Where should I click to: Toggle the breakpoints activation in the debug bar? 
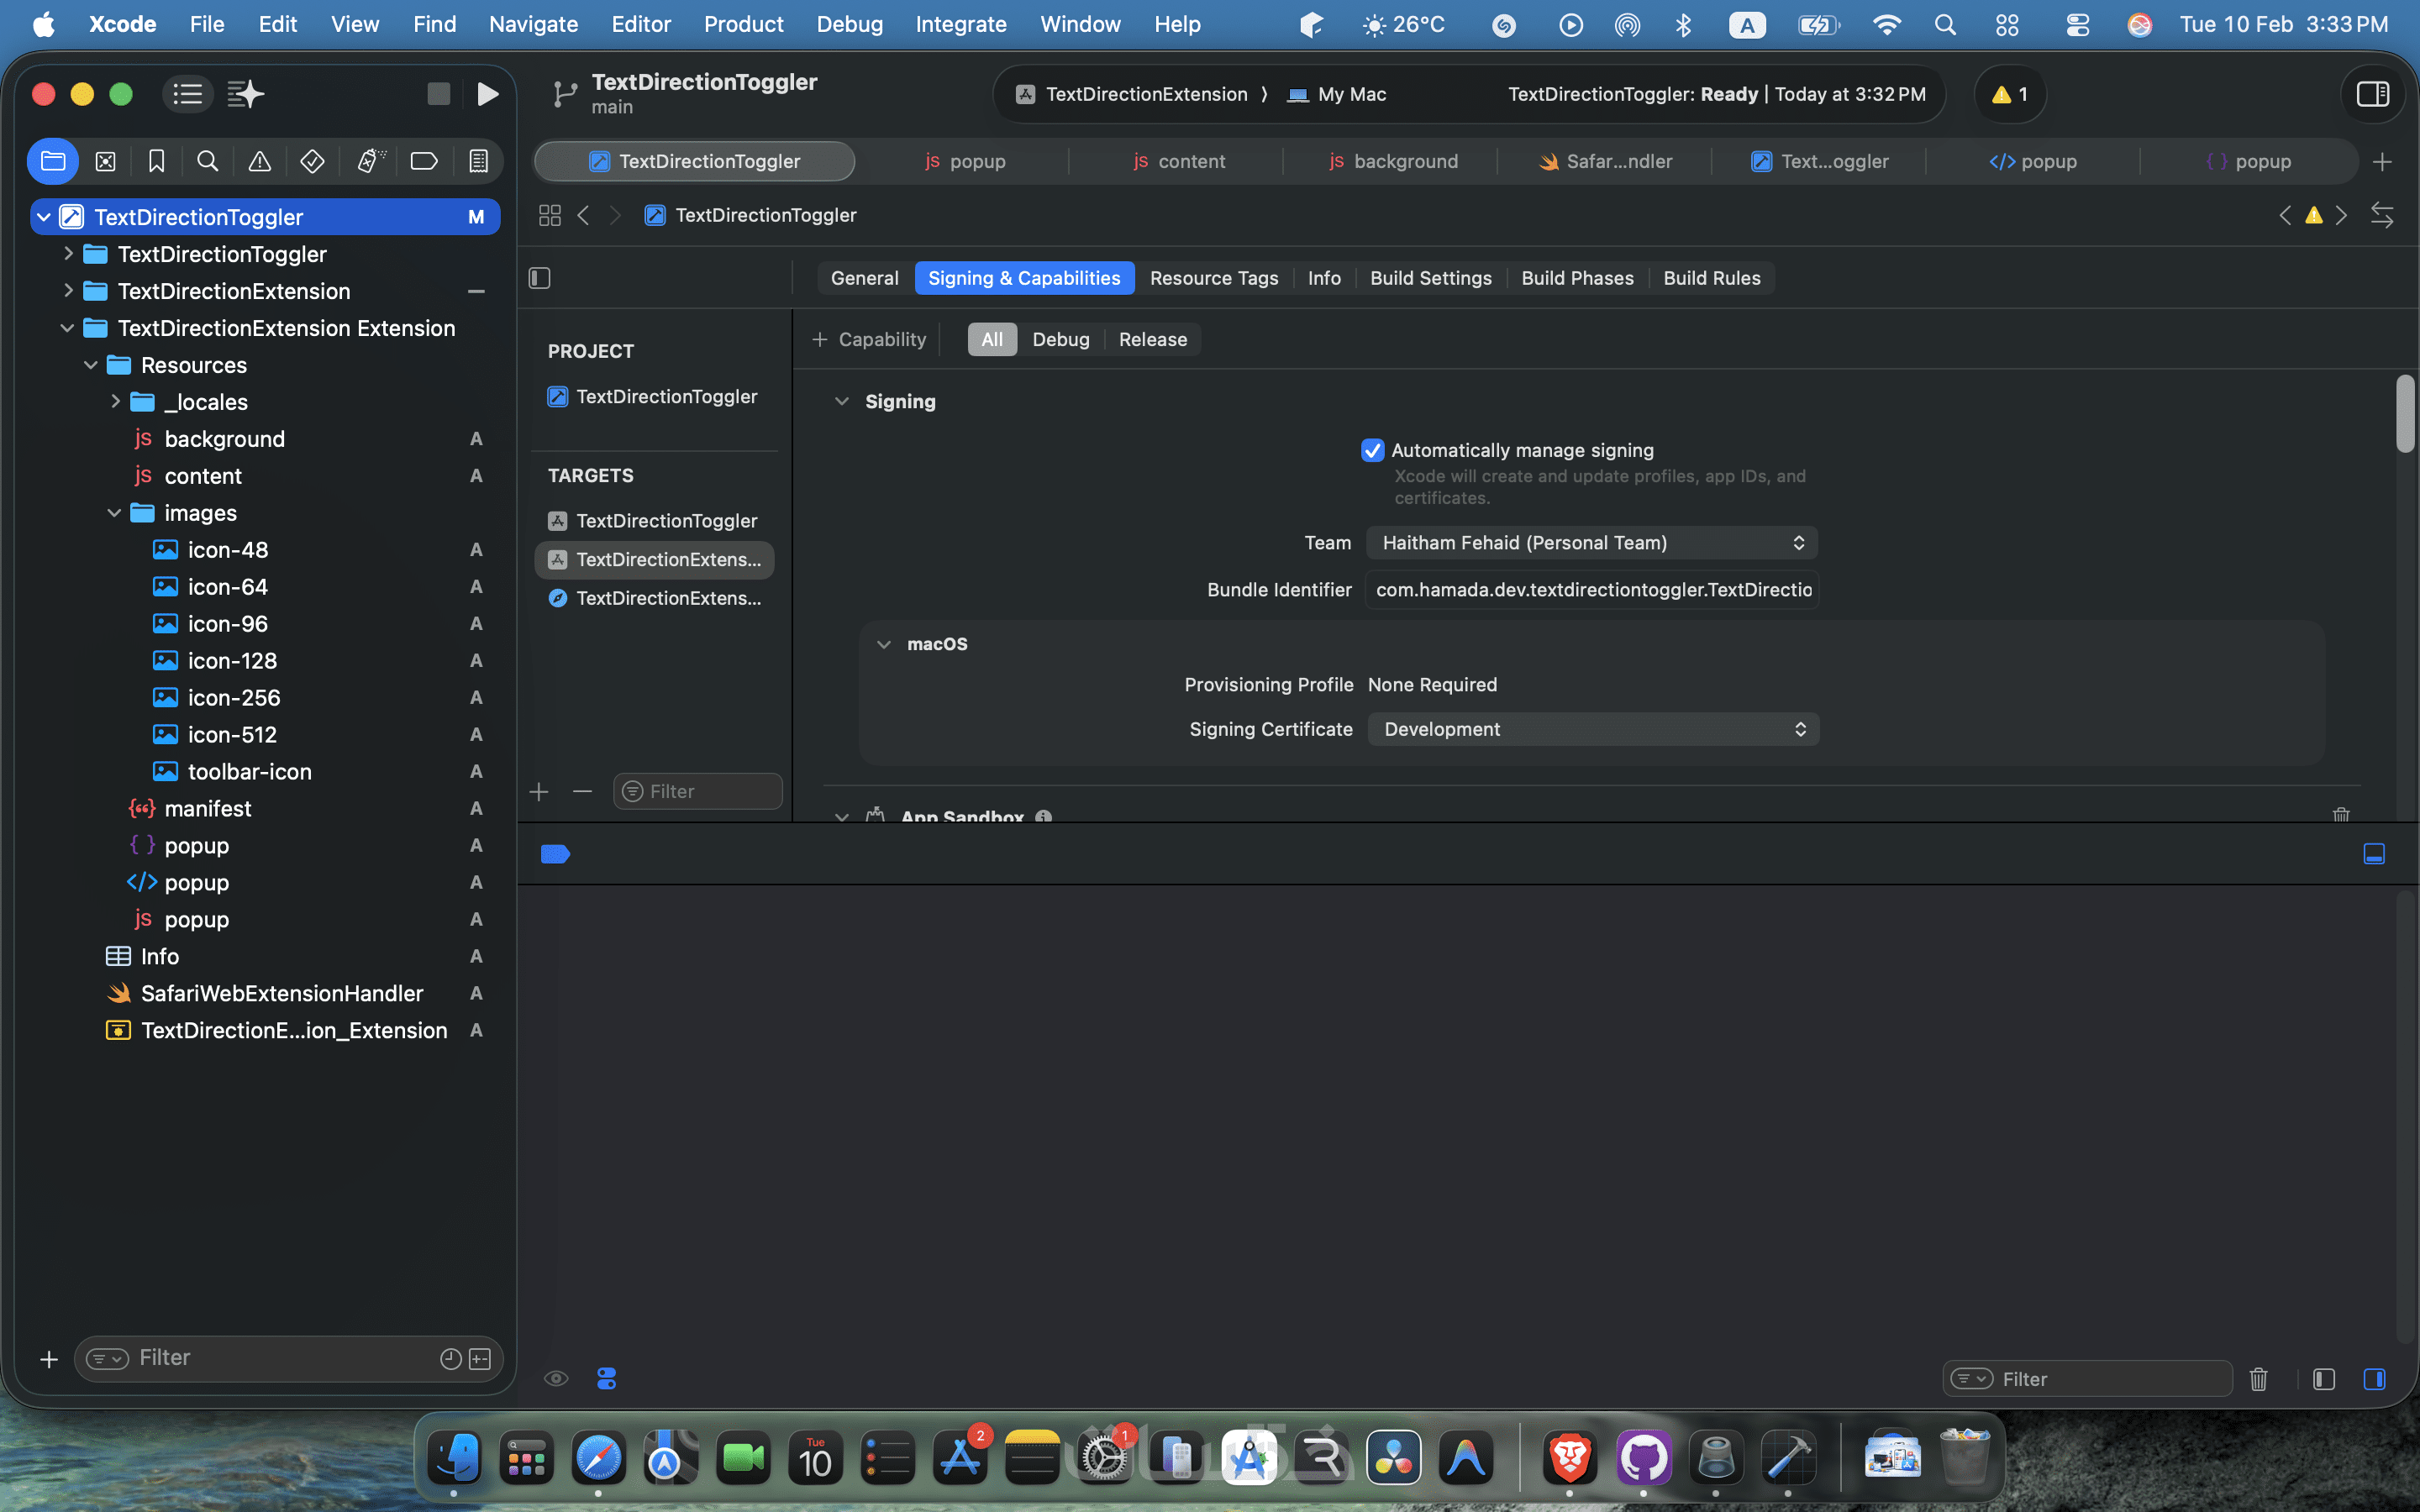pyautogui.click(x=555, y=854)
